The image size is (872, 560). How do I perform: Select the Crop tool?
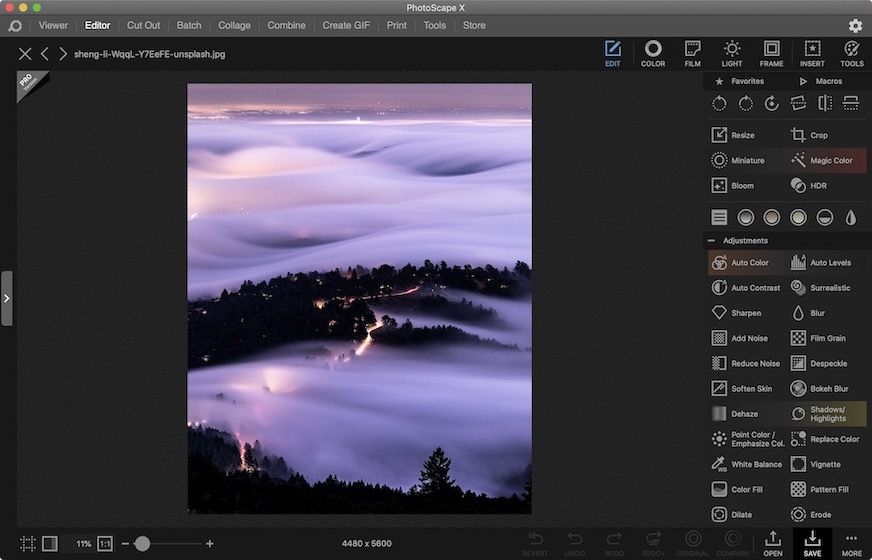click(x=809, y=135)
